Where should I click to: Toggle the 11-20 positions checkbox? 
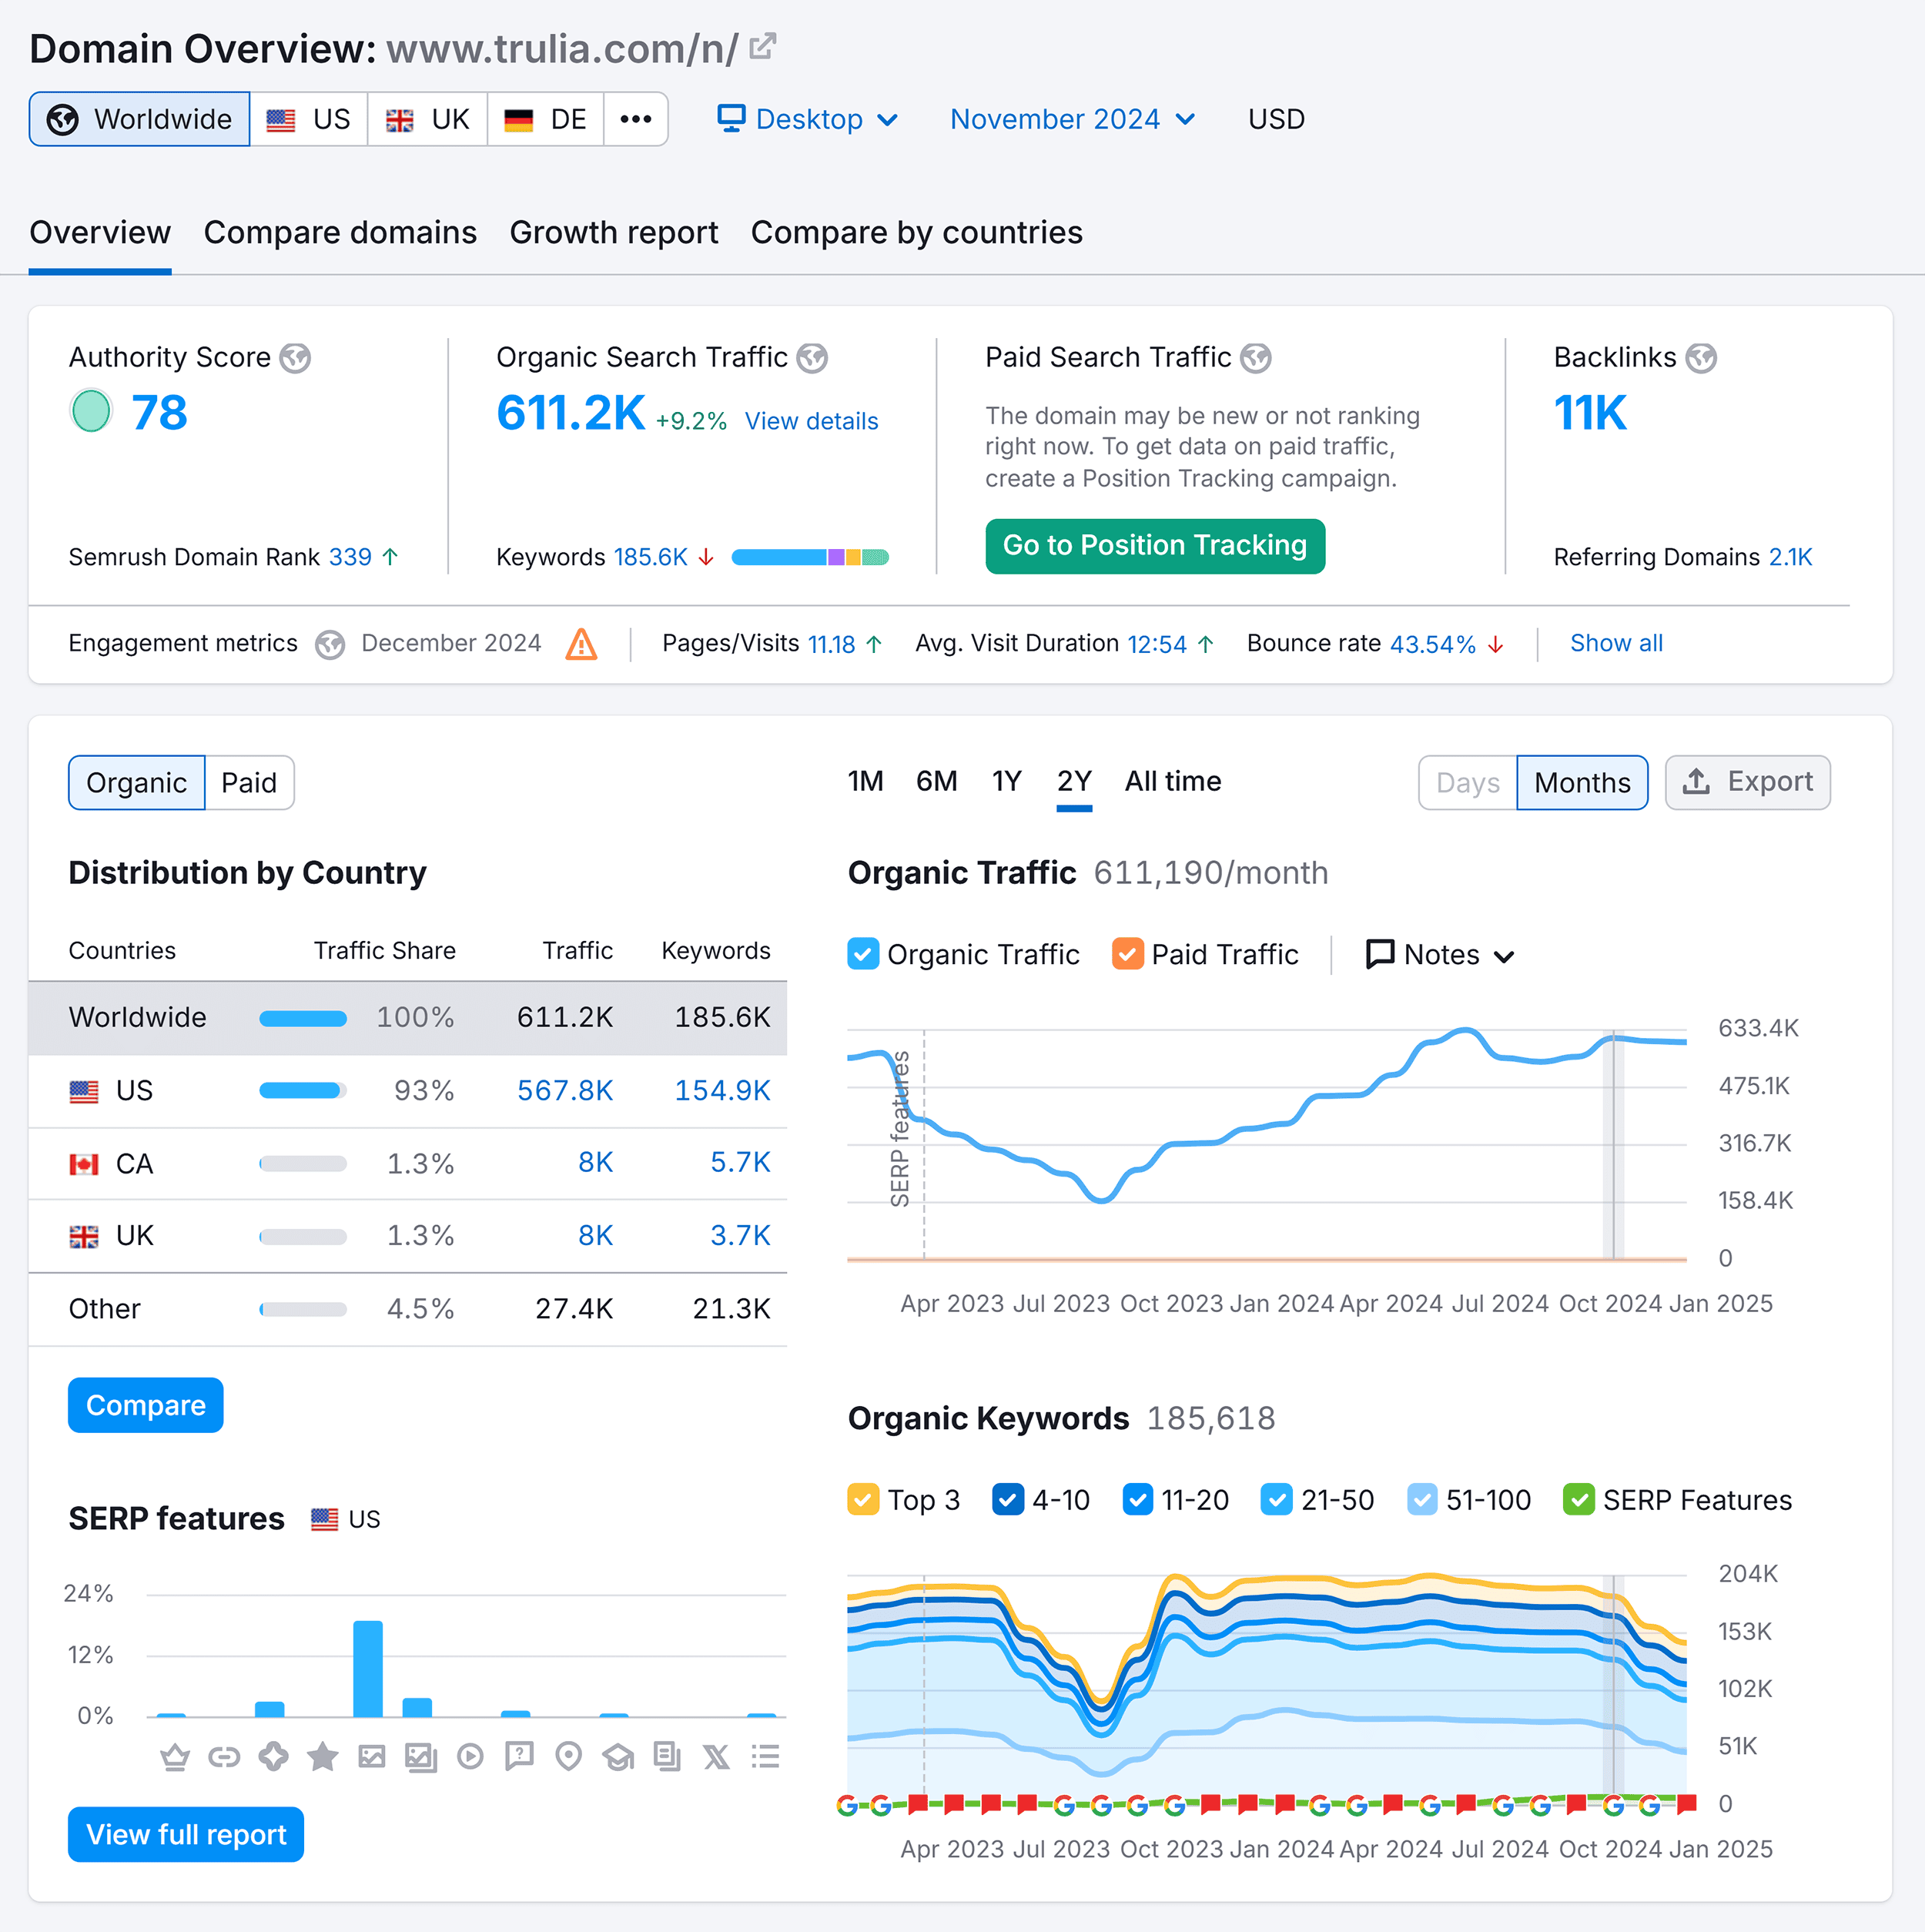(1138, 1499)
